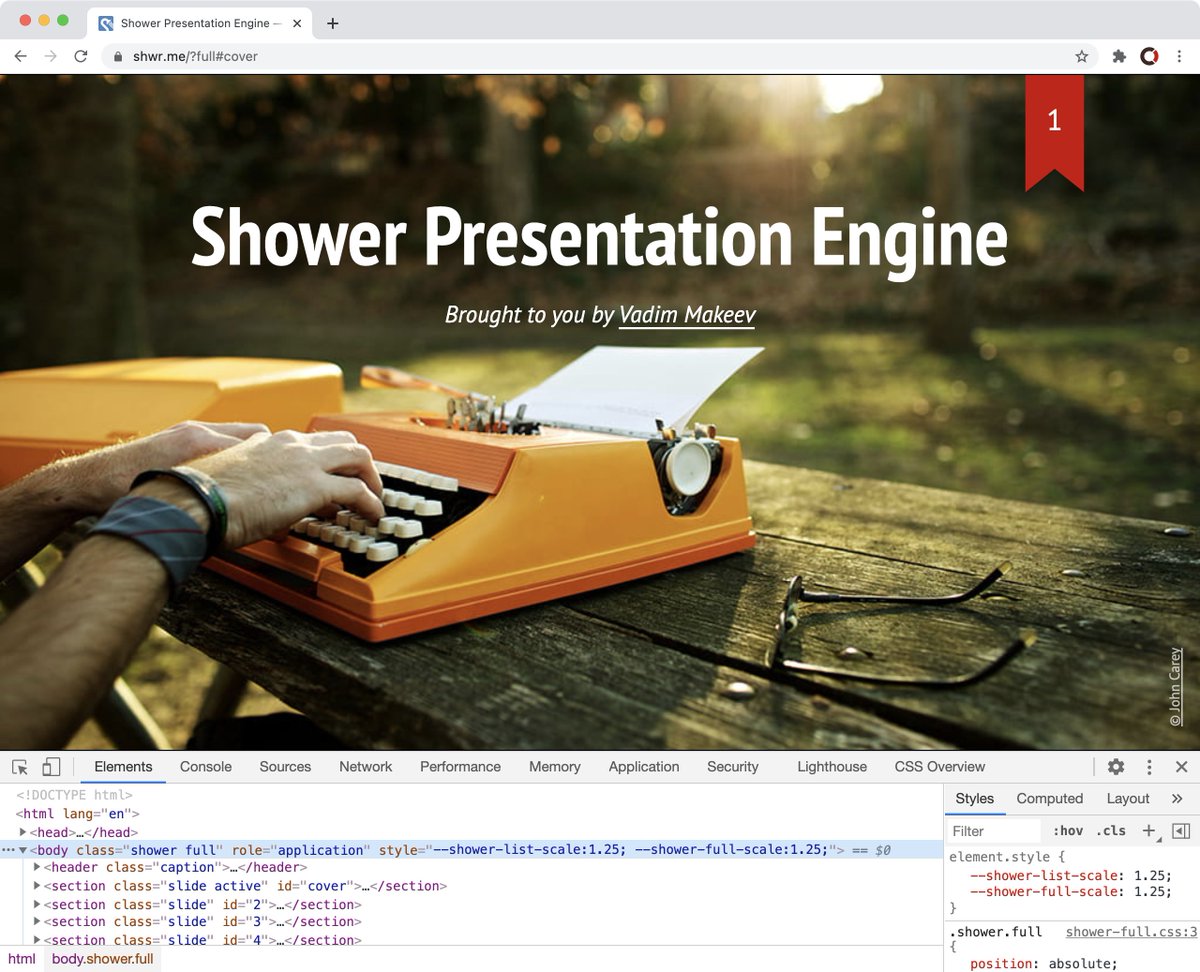Select the Styles sidebar tab
The height and width of the screenshot is (972, 1200).
pos(975,798)
